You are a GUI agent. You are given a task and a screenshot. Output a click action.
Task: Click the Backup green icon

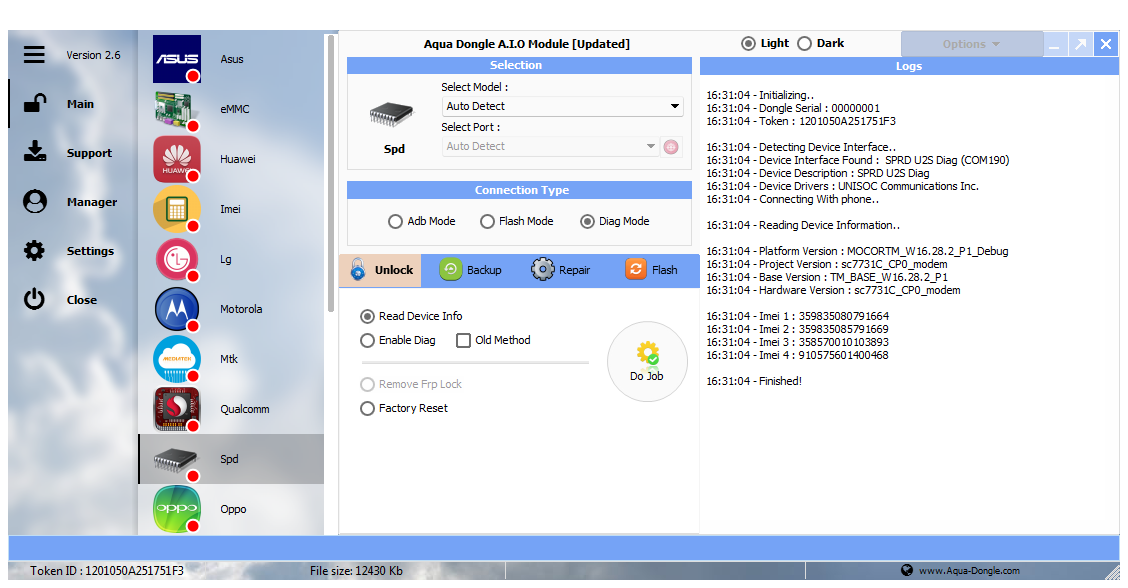click(x=450, y=269)
